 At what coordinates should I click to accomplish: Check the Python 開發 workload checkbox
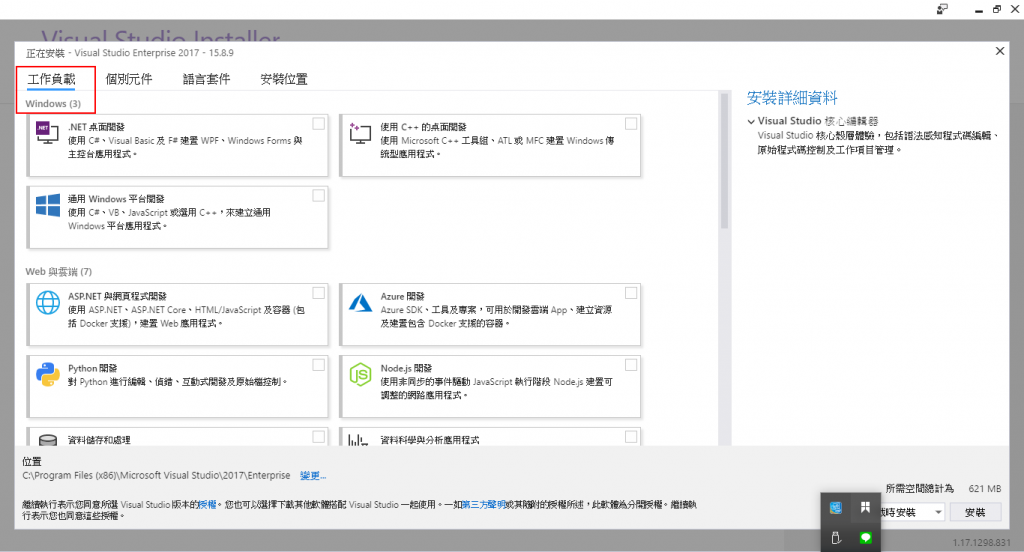[x=319, y=365]
